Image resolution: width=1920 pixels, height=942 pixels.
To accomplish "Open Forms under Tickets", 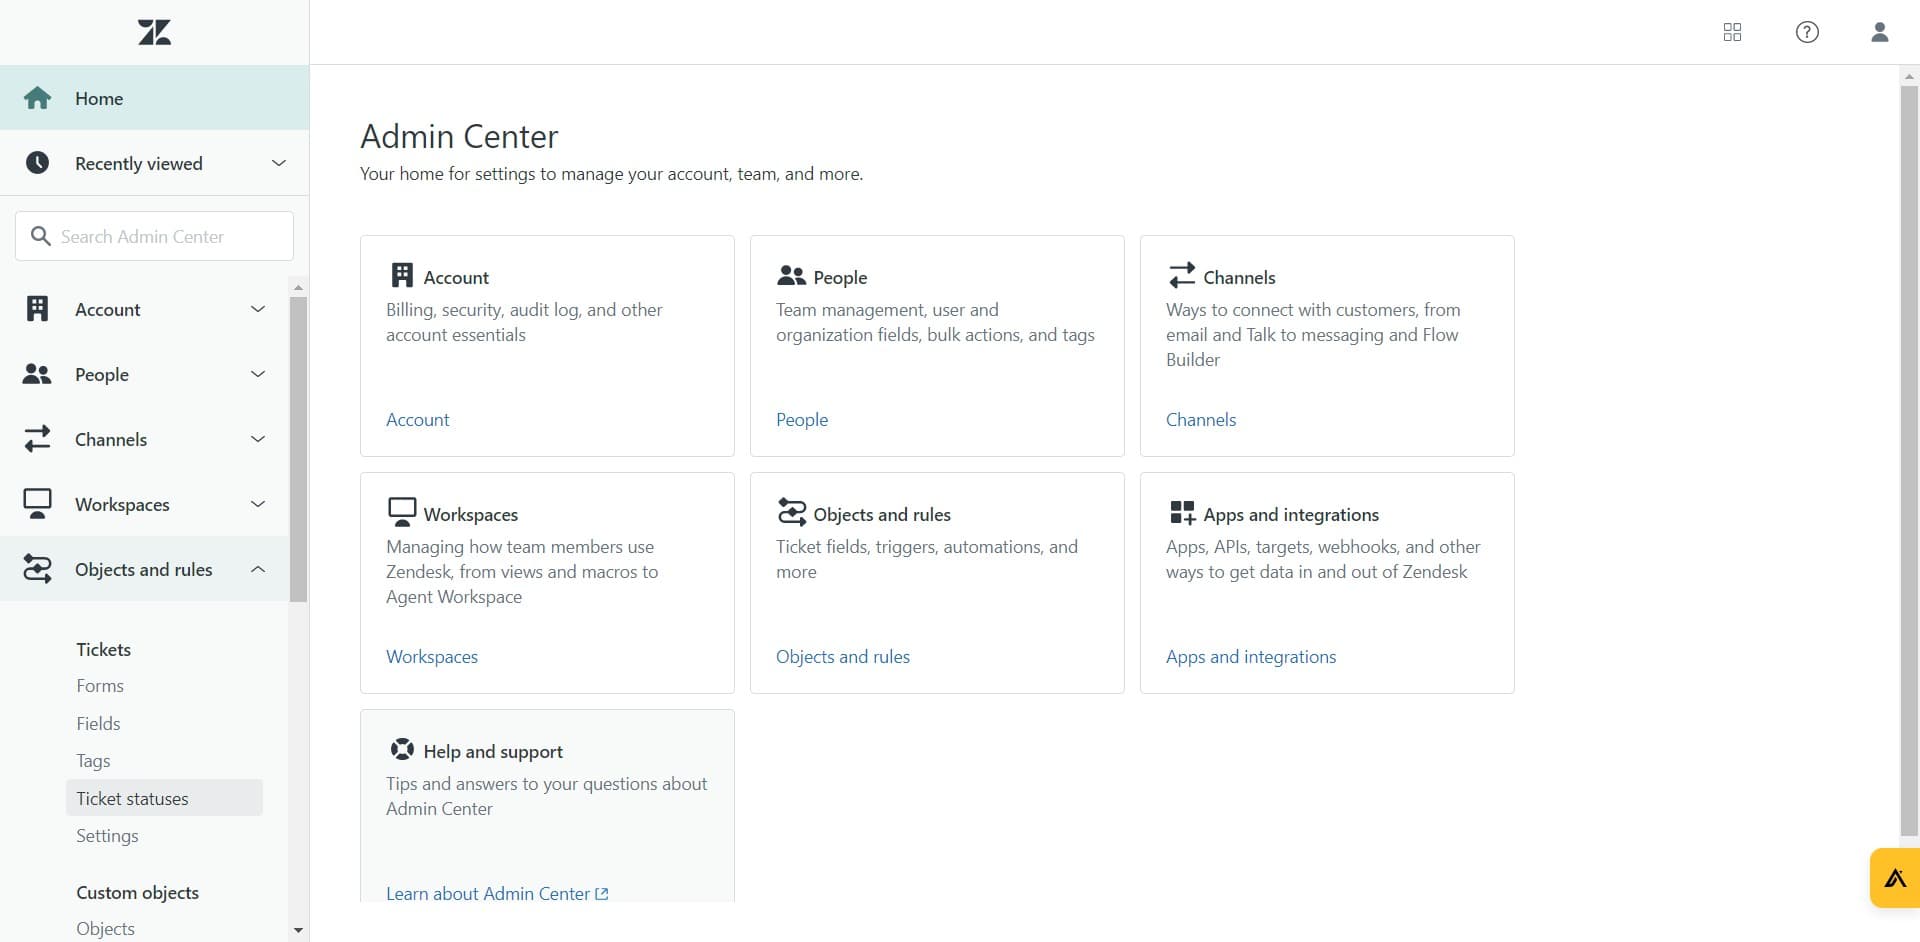I will [x=100, y=686].
